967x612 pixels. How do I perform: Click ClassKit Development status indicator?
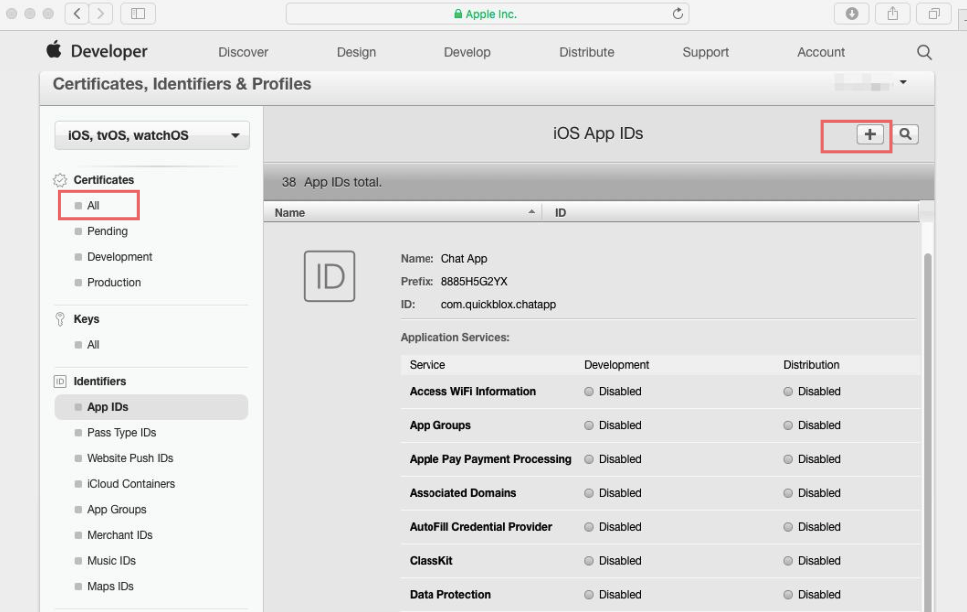tap(589, 561)
